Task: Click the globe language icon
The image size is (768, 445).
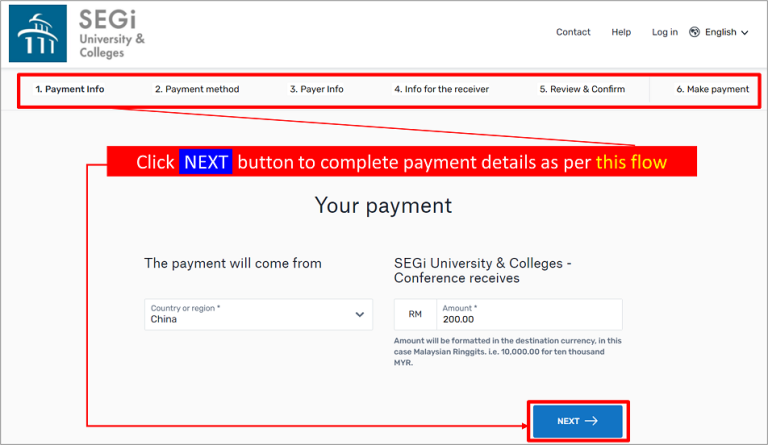Action: [694, 32]
